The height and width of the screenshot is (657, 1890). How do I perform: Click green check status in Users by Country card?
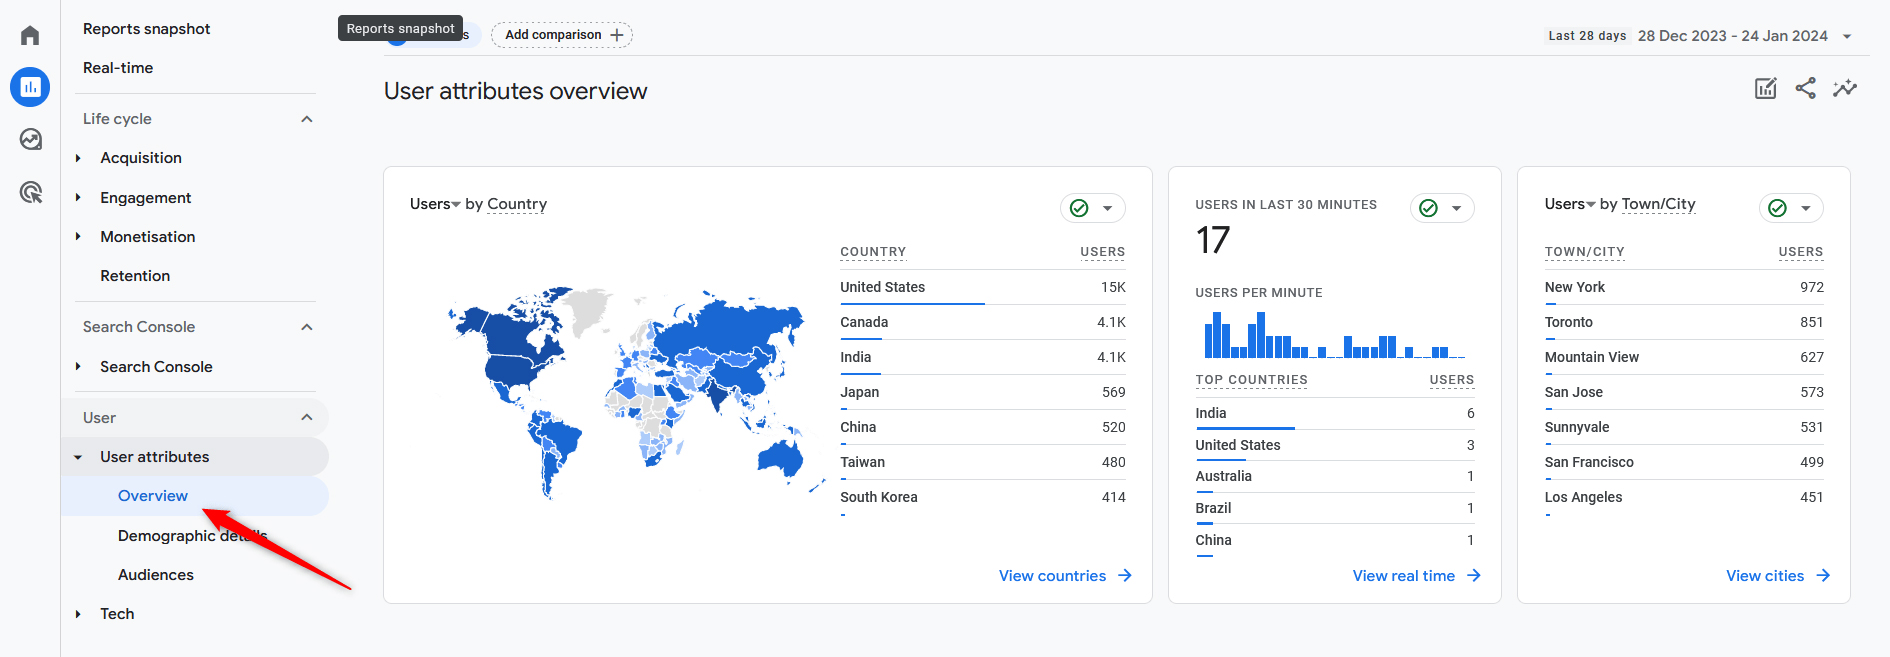(1079, 208)
